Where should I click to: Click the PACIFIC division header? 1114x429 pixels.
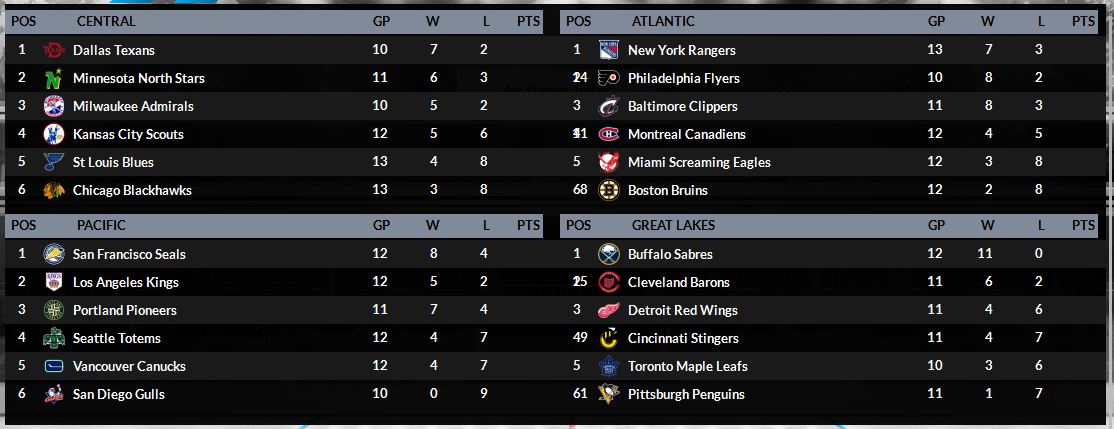(101, 225)
